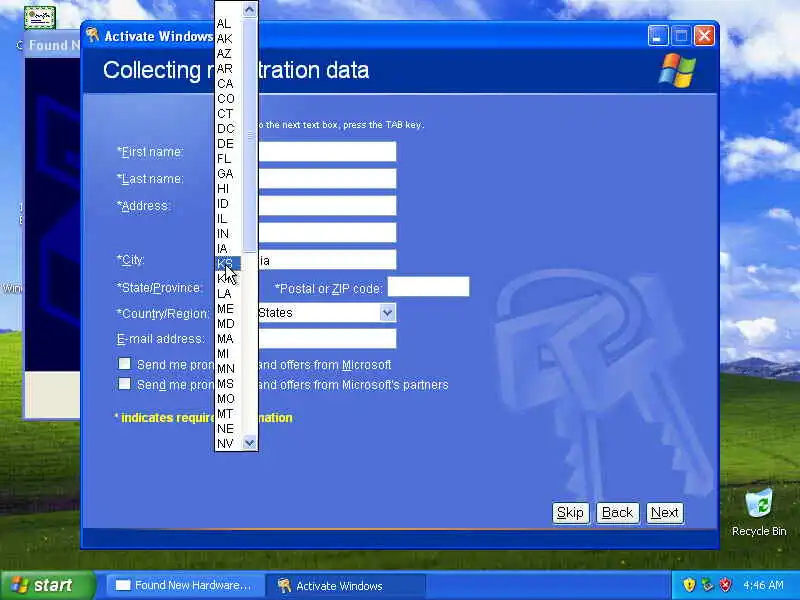Focus the first Address line field
This screenshot has width=800, height=600.
click(327, 206)
